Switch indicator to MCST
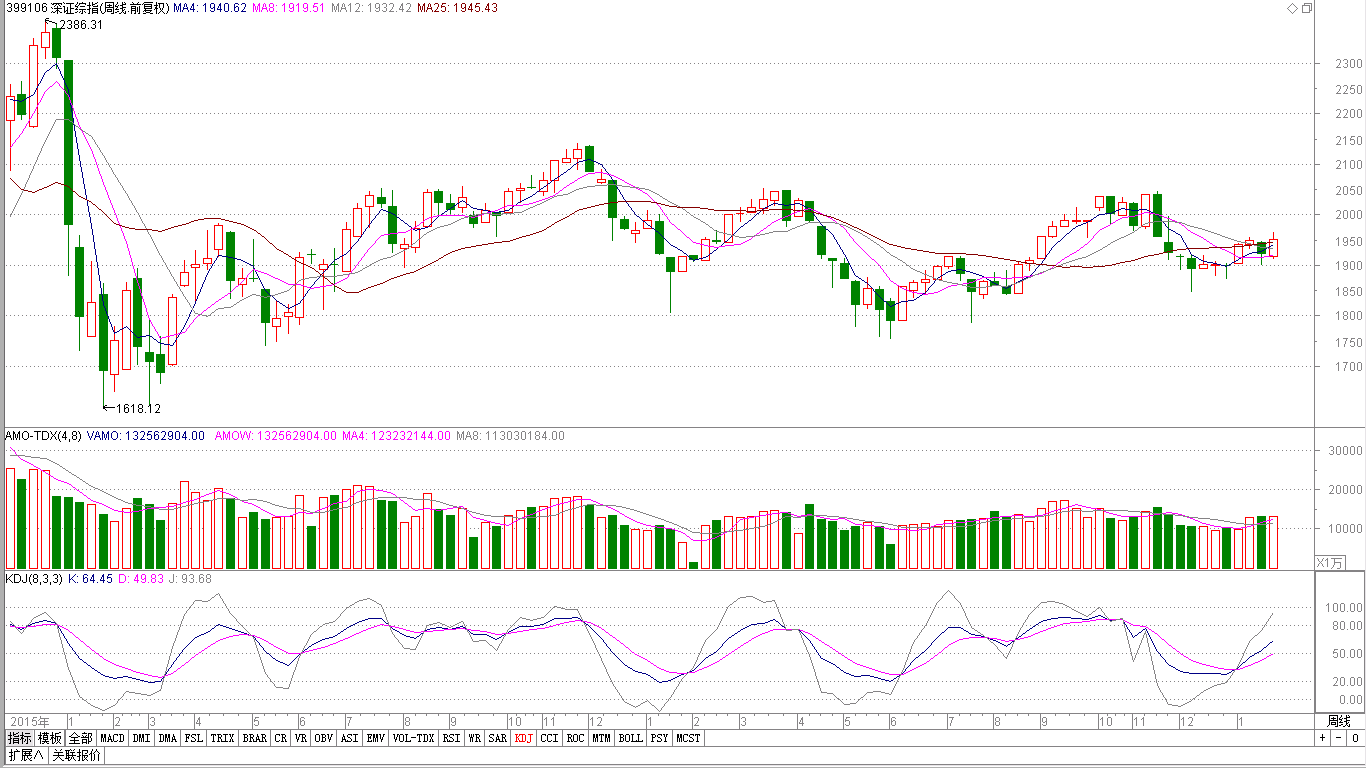 (688, 738)
